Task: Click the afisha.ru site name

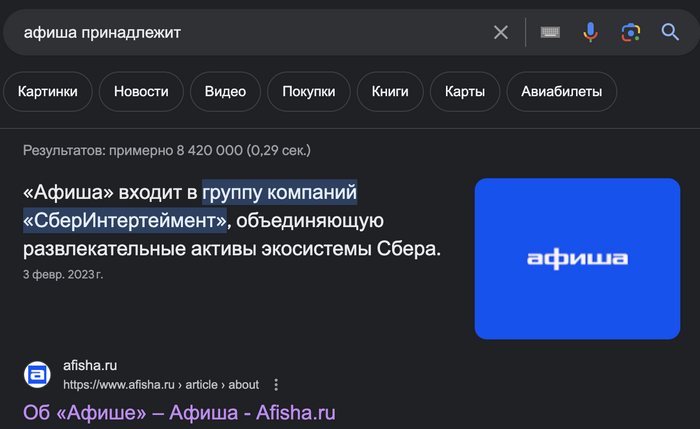Action: pos(90,366)
